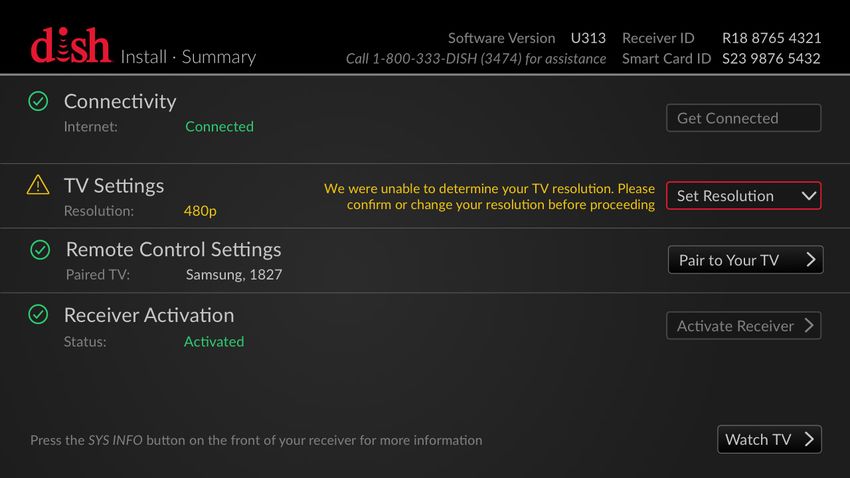
Task: Click the Remote Control Settings check icon
Action: coord(40,250)
